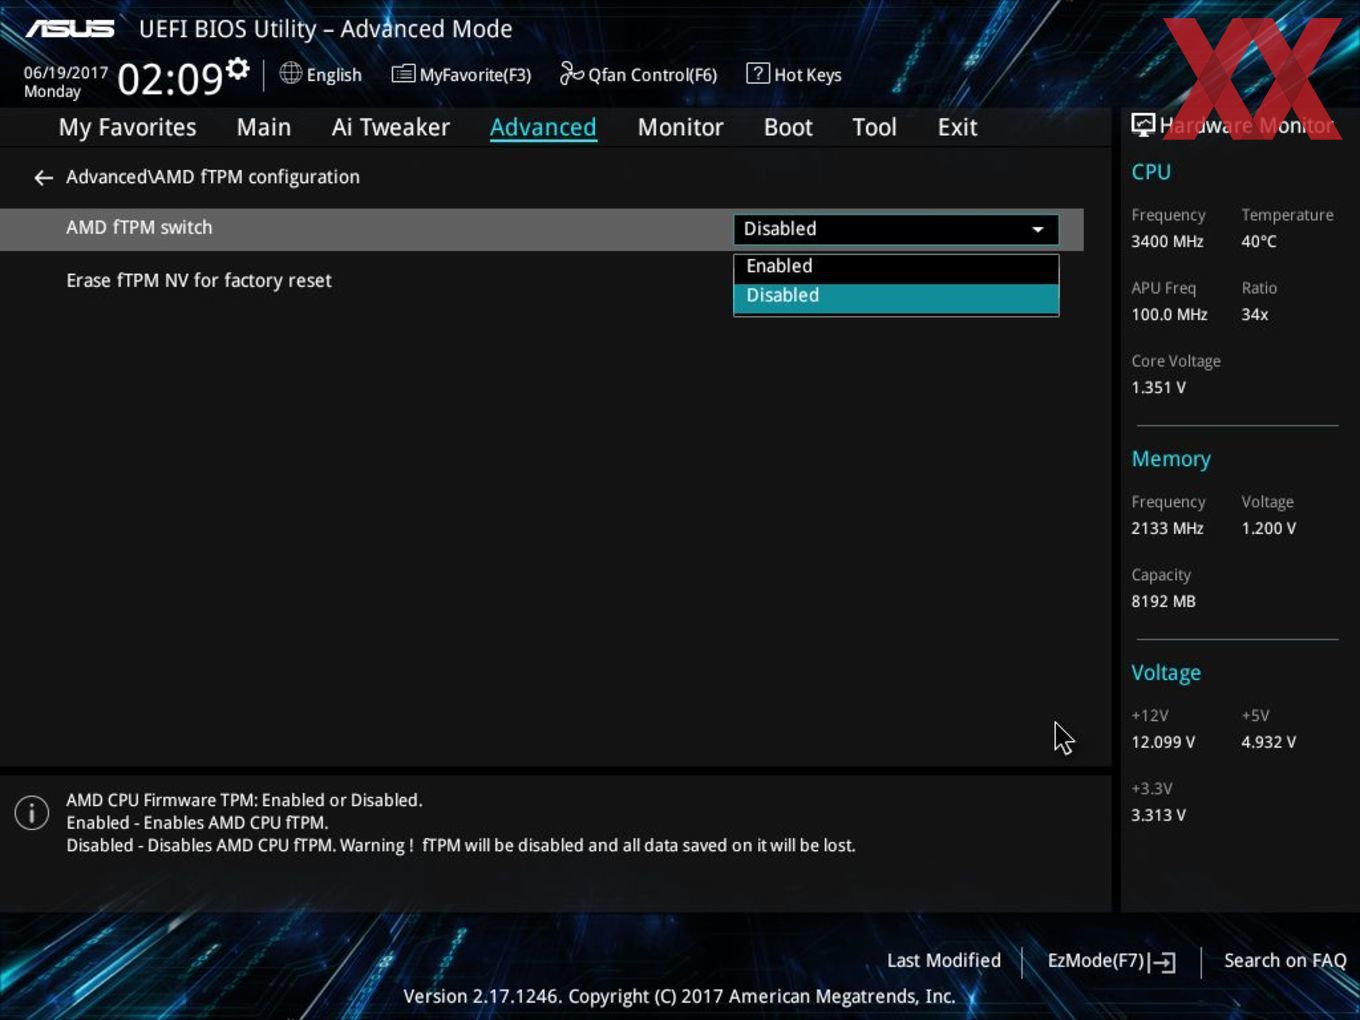Click the back arrow to the Advanced menu
This screenshot has height=1020, width=1360.
[43, 178]
